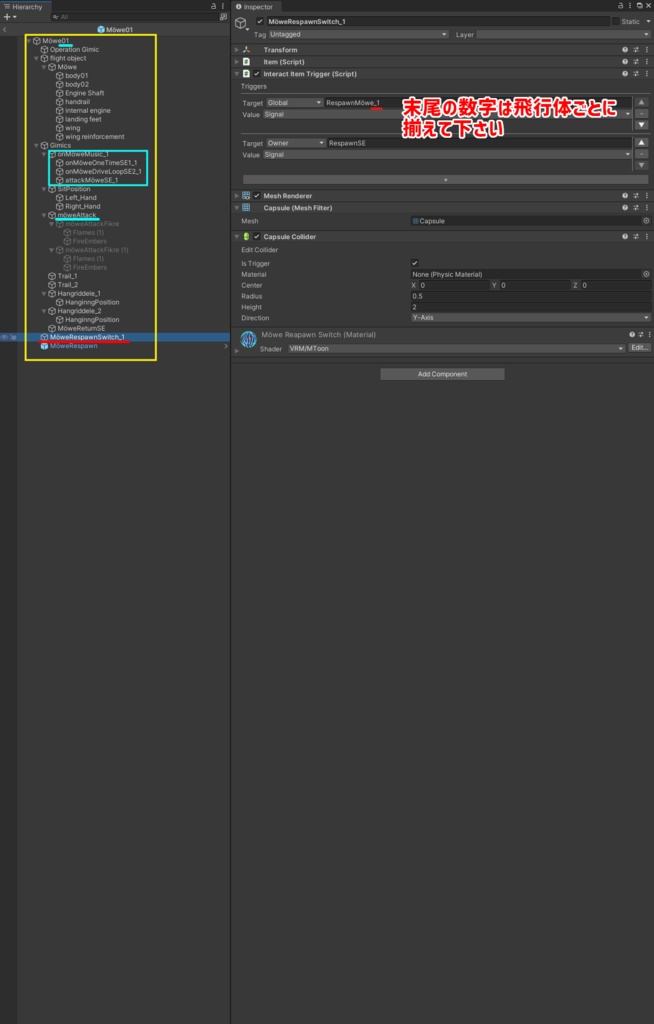Viewport: 654px width, 1024px height.
Task: Disable the Mesh Renderer checkbox
Action: pos(257,196)
